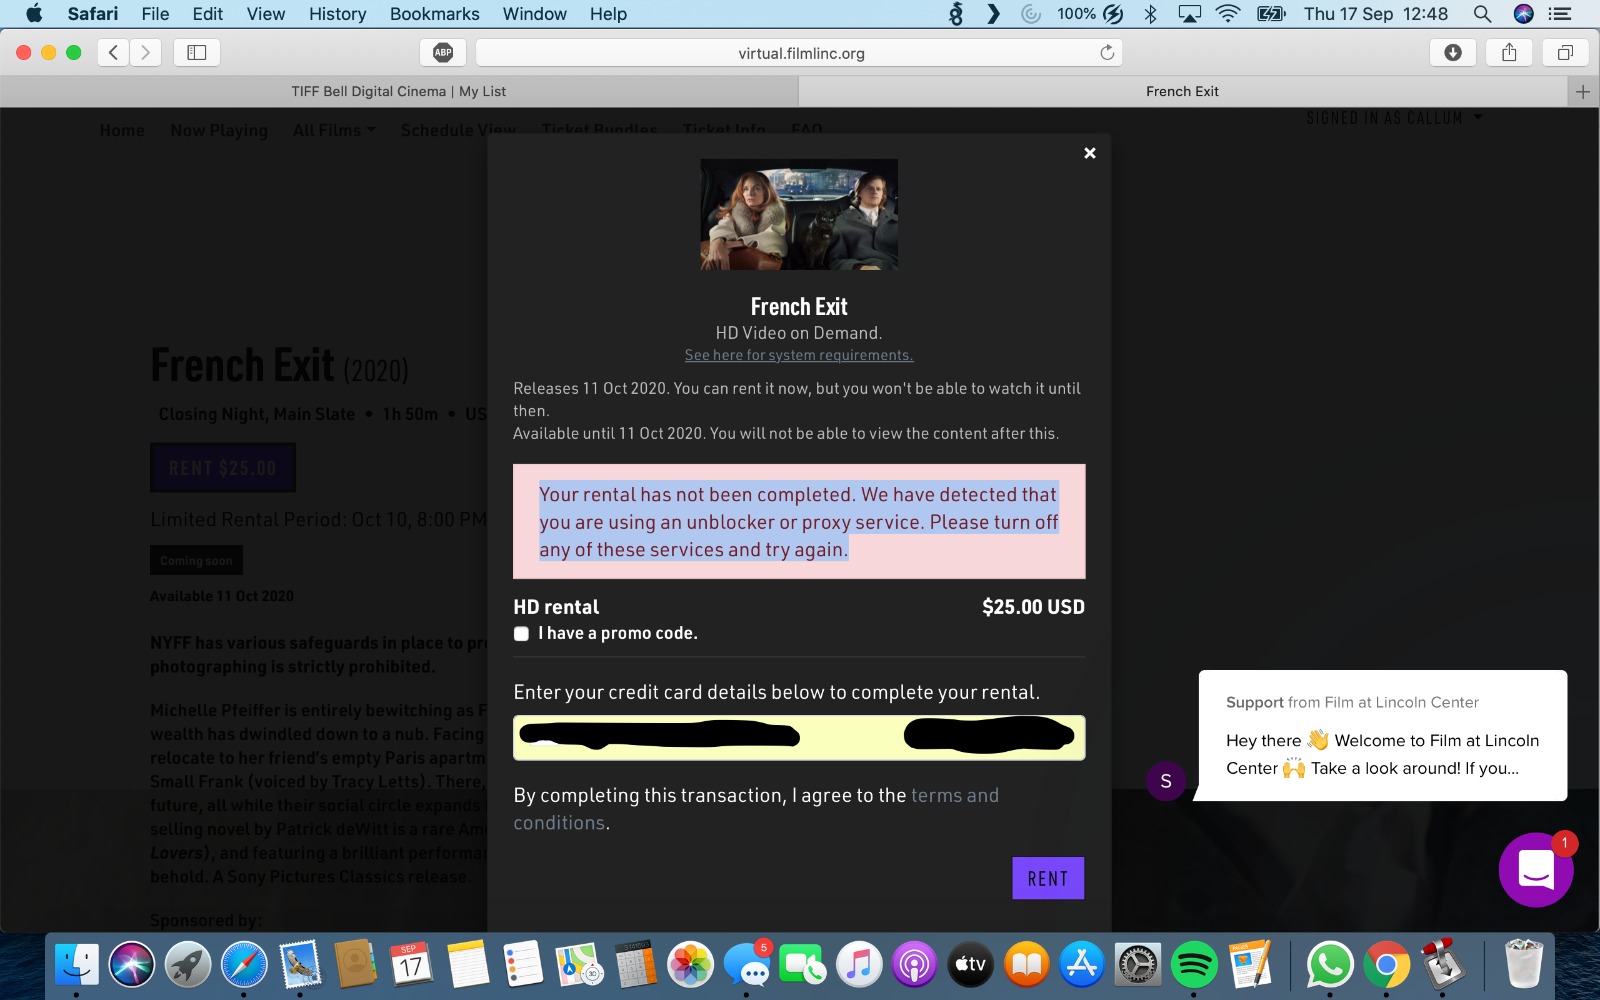1600x1000 pixels.
Task: Open the Wi-Fi status menu
Action: 1228,14
